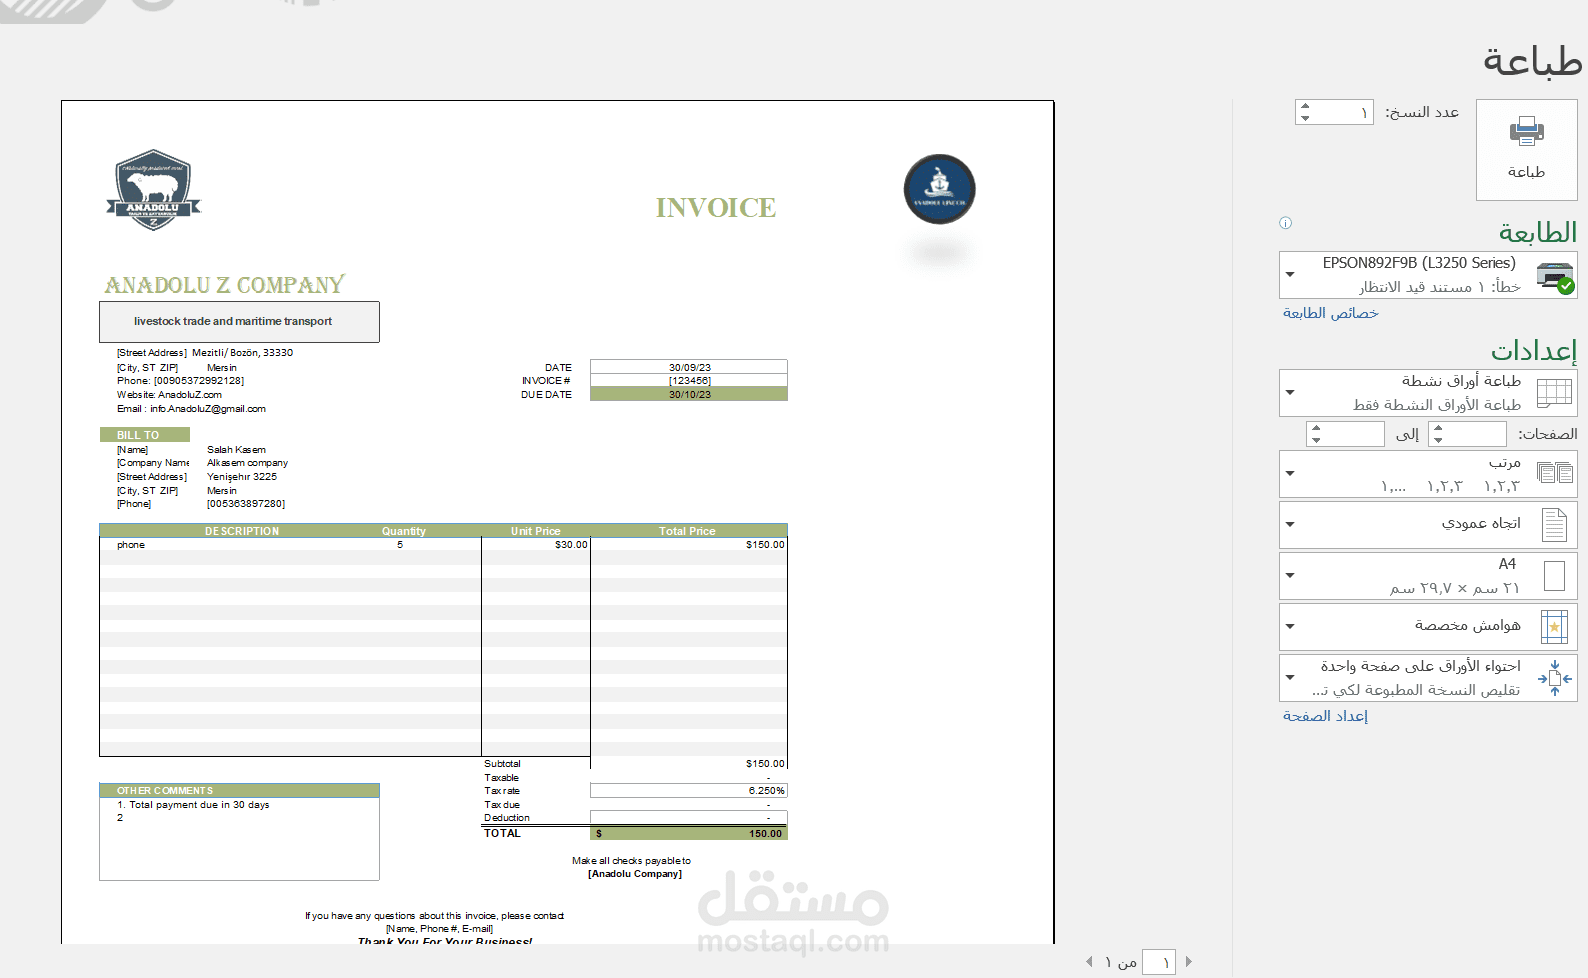Click the green TOTAL amount 150.00 cell
Image resolution: width=1588 pixels, height=978 pixels.
tap(689, 833)
